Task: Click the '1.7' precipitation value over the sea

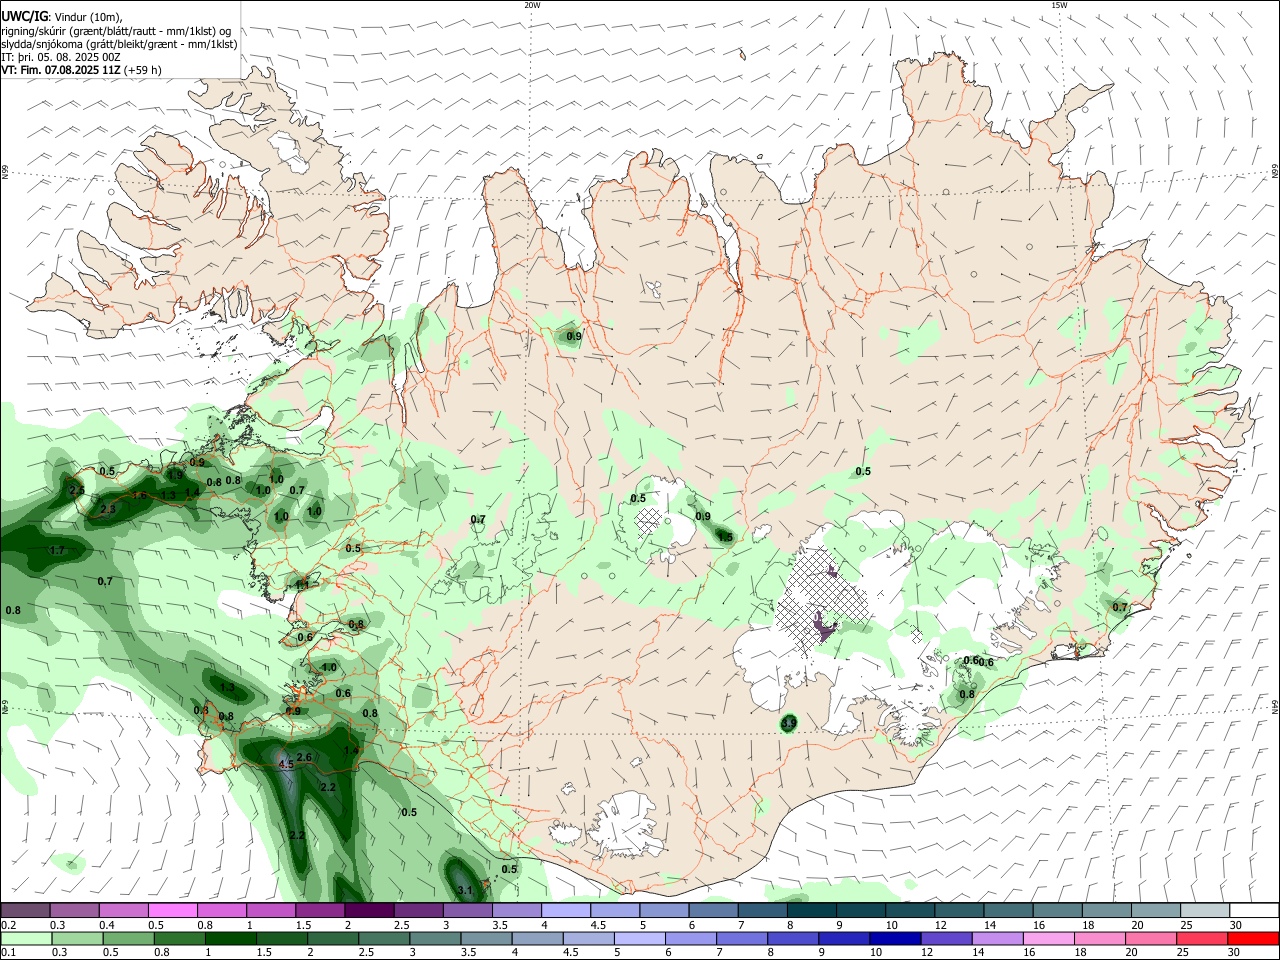Action: [57, 551]
